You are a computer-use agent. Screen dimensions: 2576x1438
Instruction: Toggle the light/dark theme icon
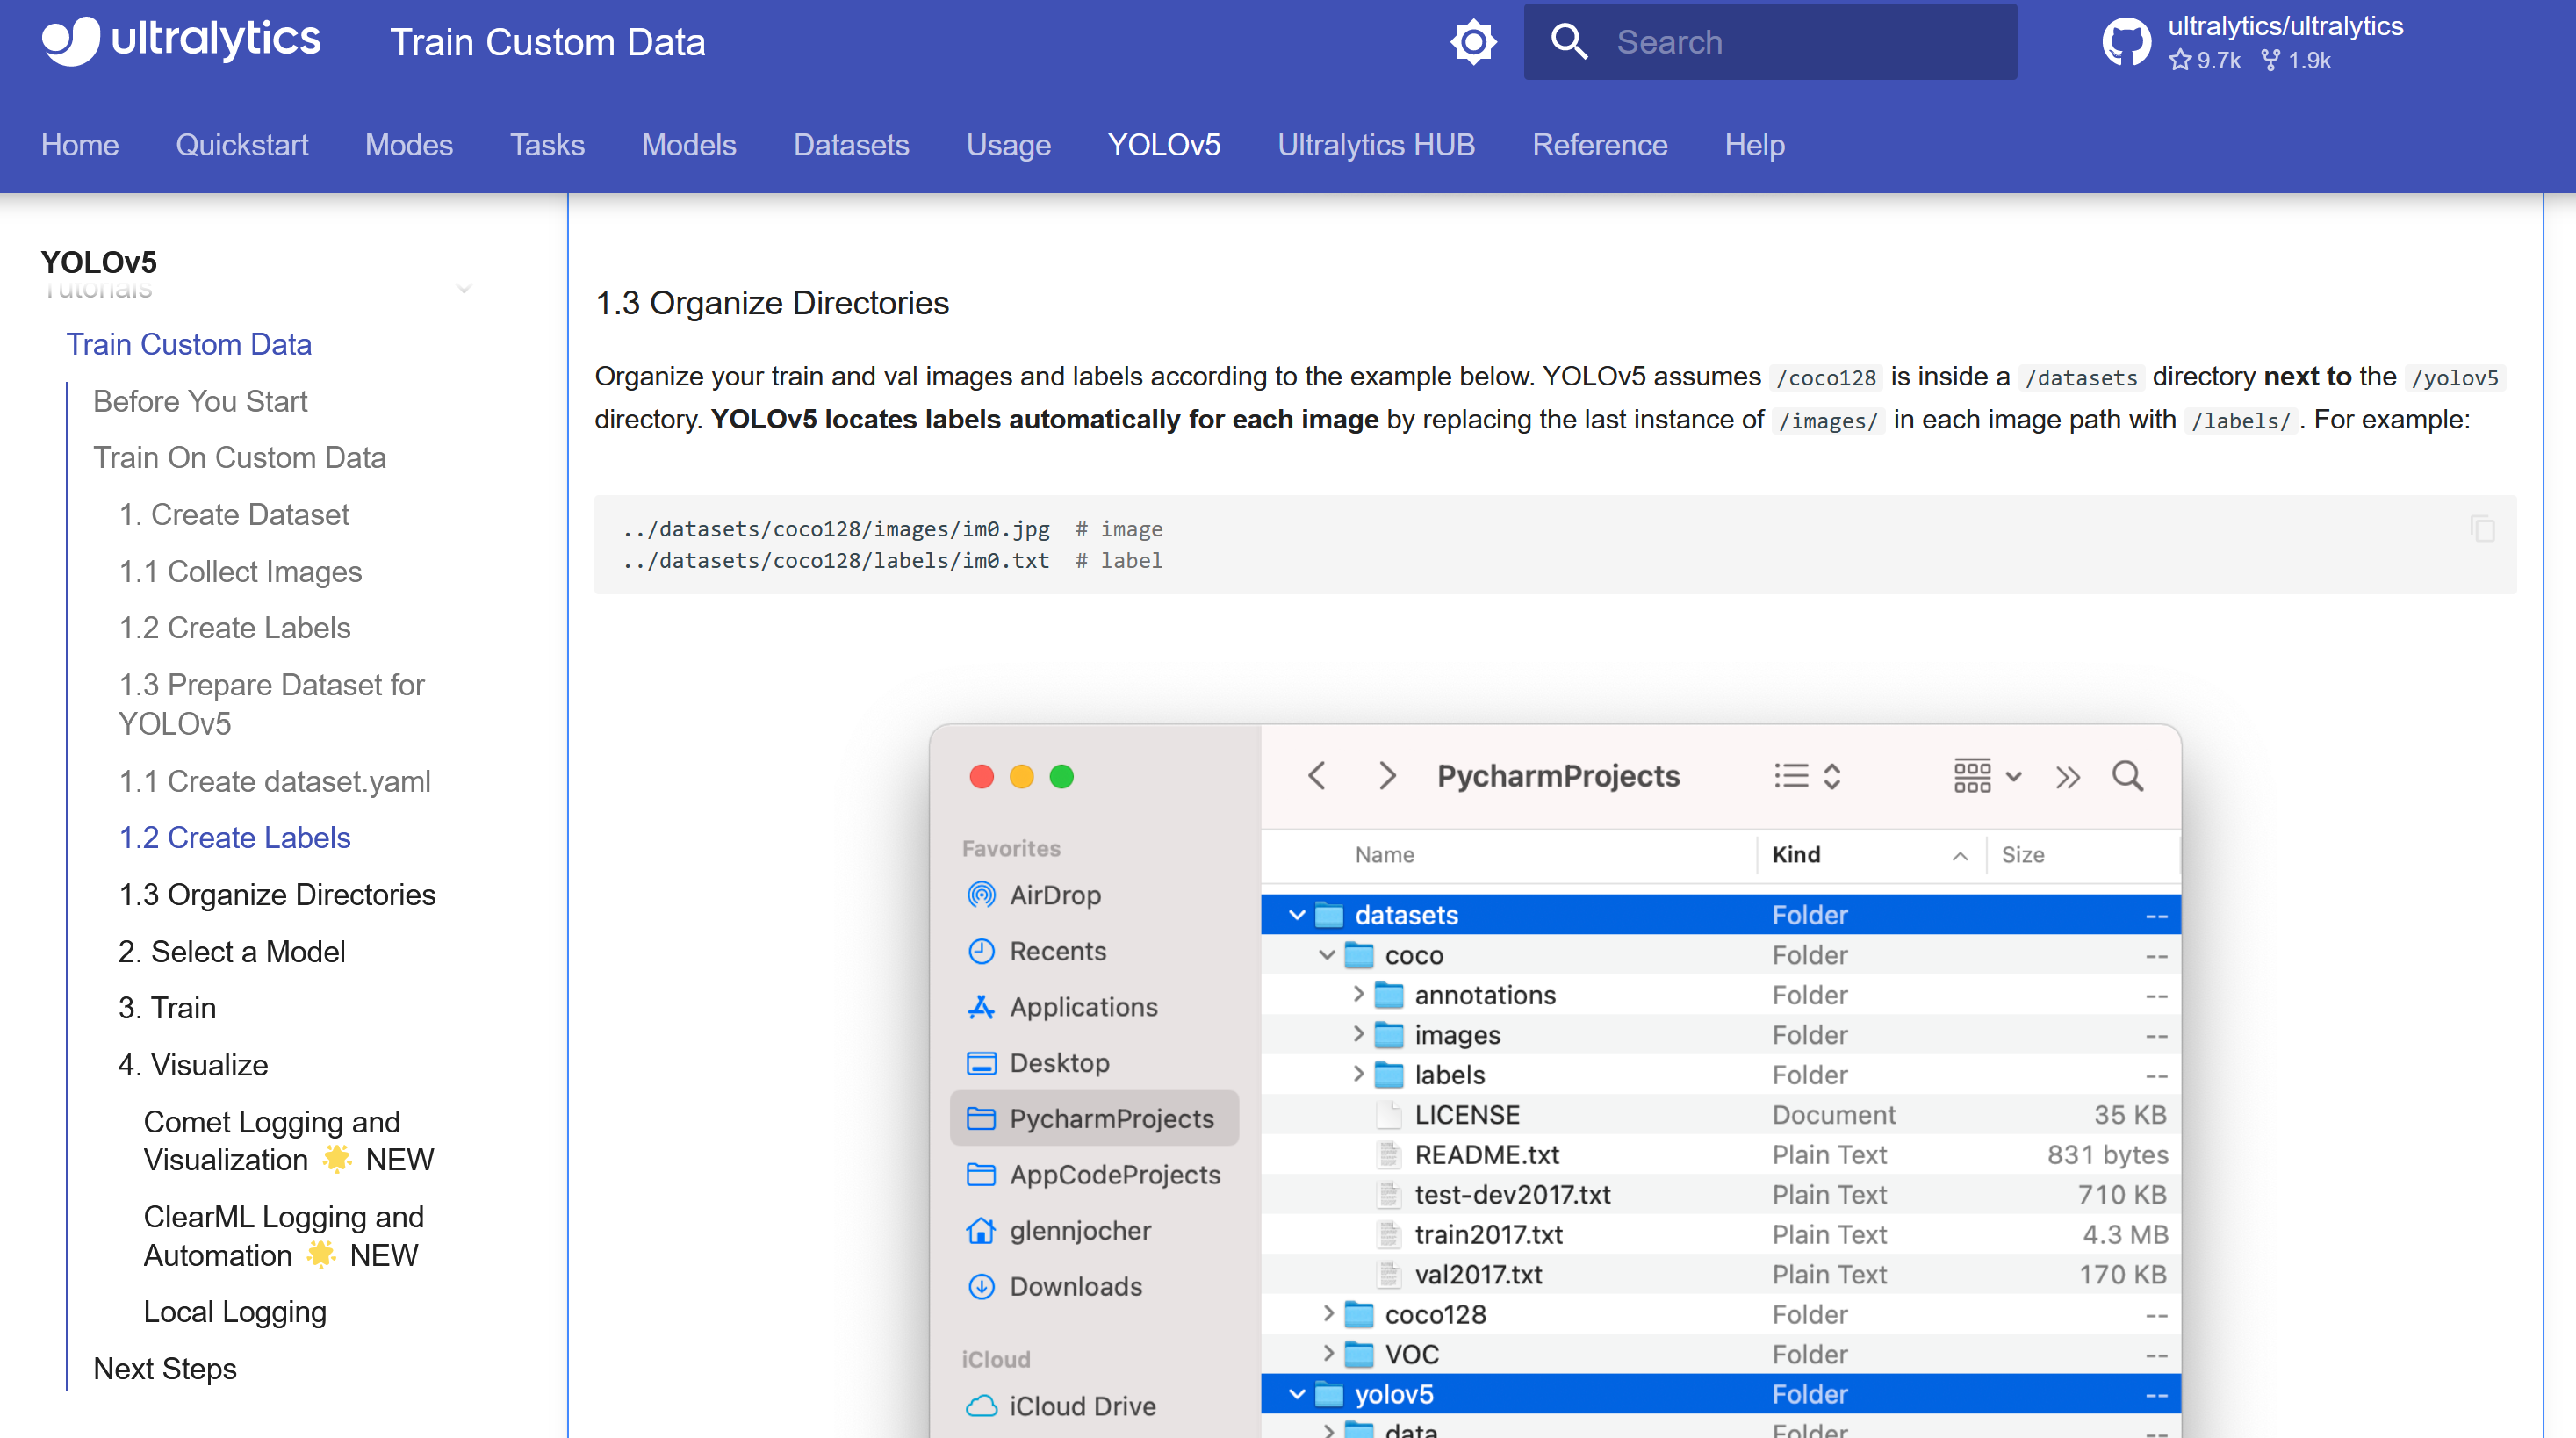1473,42
